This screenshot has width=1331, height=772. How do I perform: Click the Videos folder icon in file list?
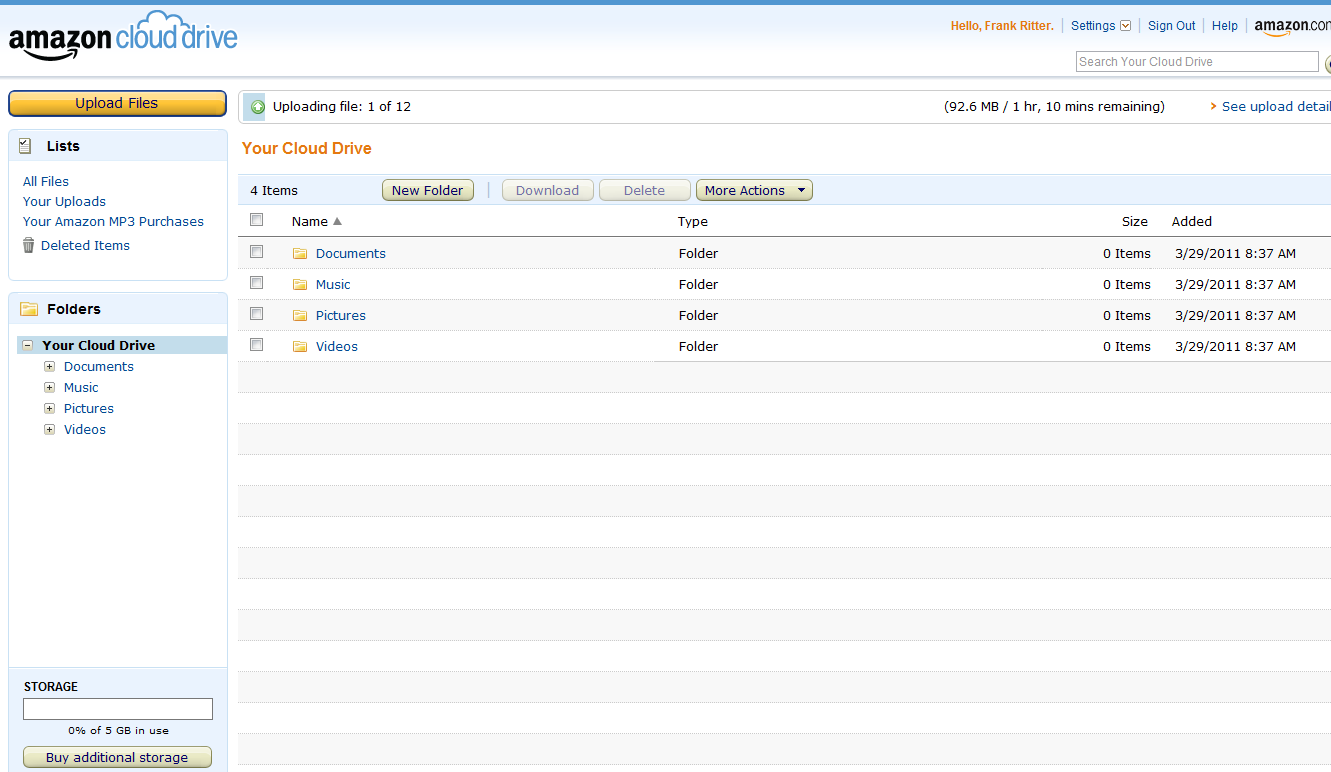[x=300, y=347]
